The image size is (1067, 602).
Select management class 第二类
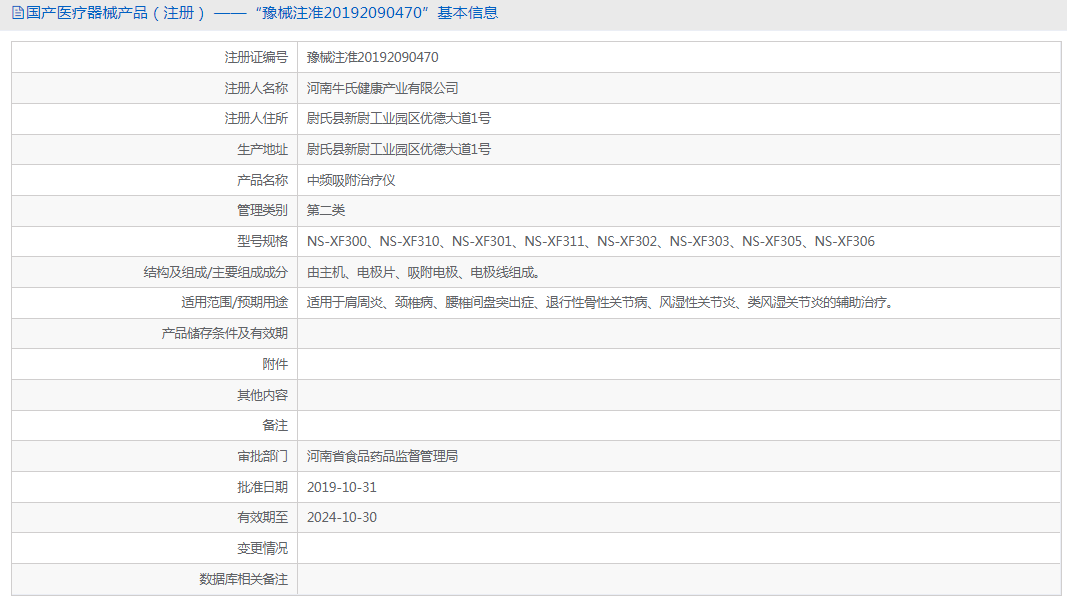click(325, 210)
